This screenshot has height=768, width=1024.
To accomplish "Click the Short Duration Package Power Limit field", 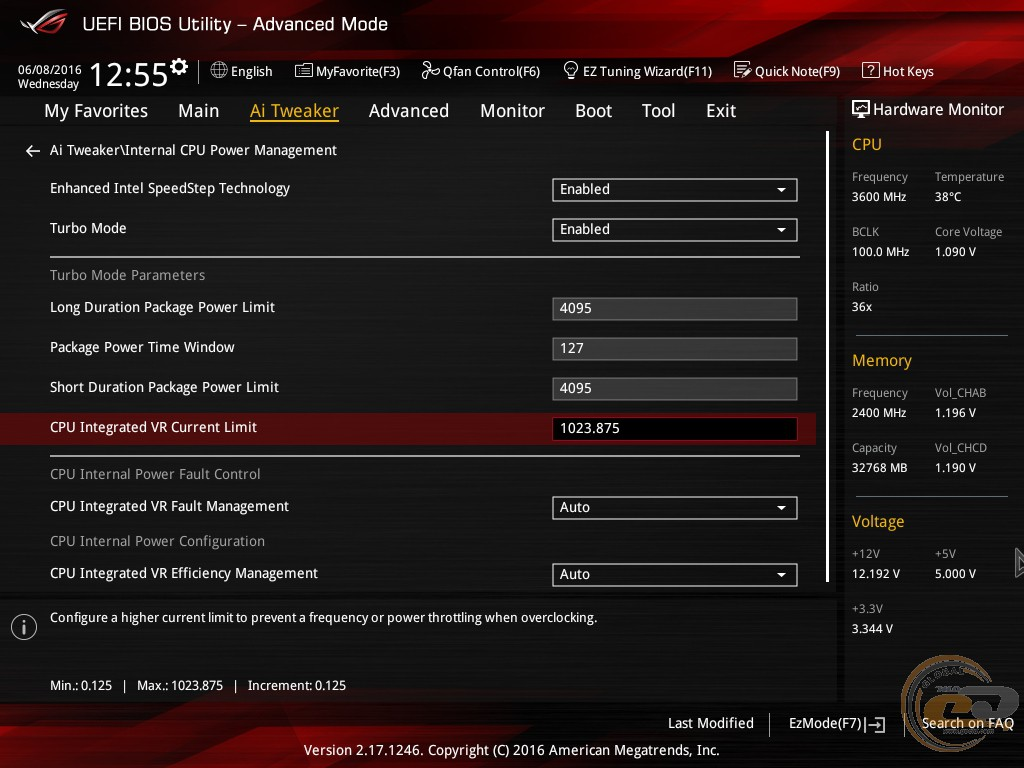I will tap(675, 388).
